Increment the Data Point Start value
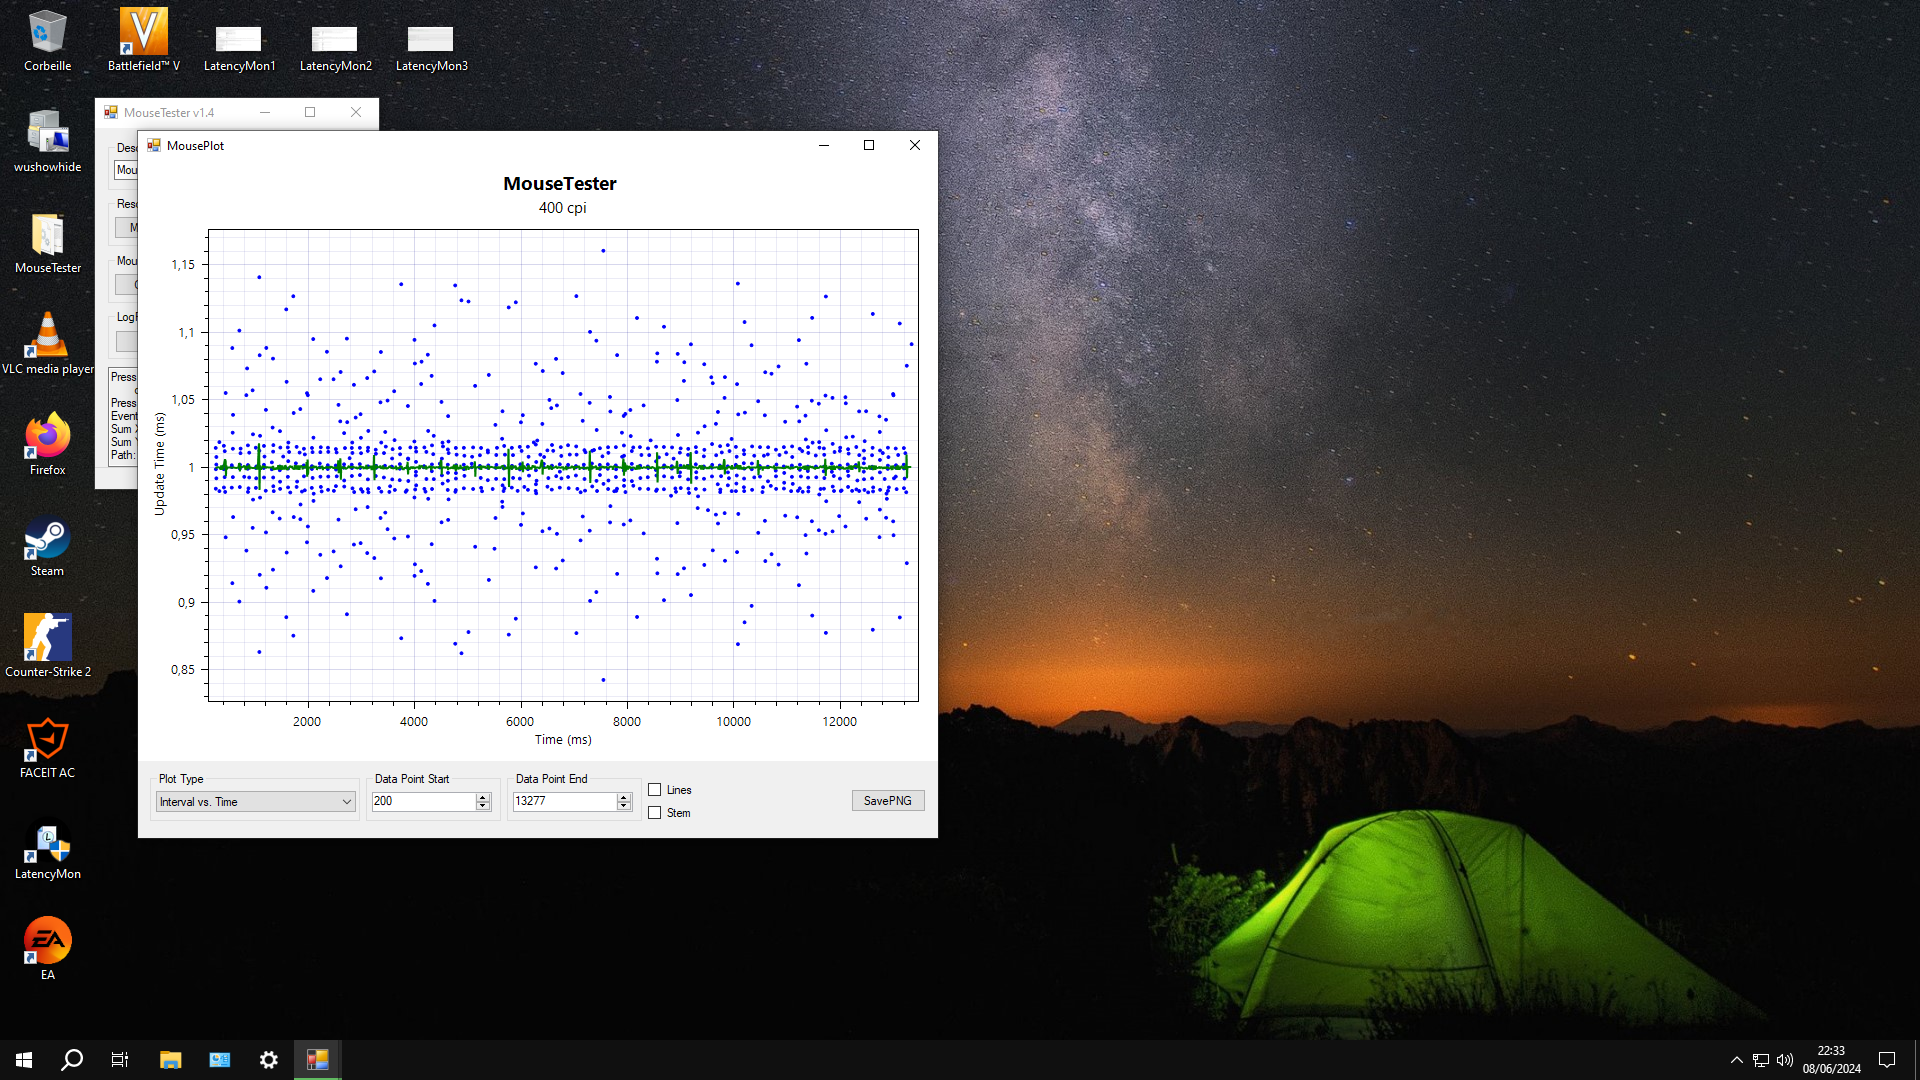The width and height of the screenshot is (1920, 1080). pos(483,797)
